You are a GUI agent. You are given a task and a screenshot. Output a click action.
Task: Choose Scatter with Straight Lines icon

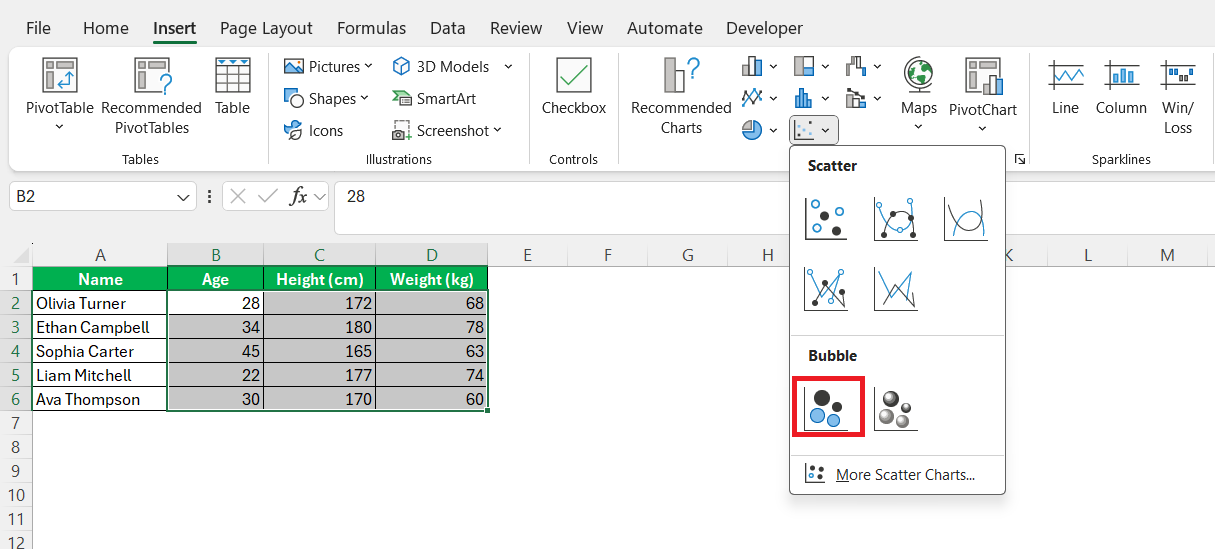tap(896, 289)
